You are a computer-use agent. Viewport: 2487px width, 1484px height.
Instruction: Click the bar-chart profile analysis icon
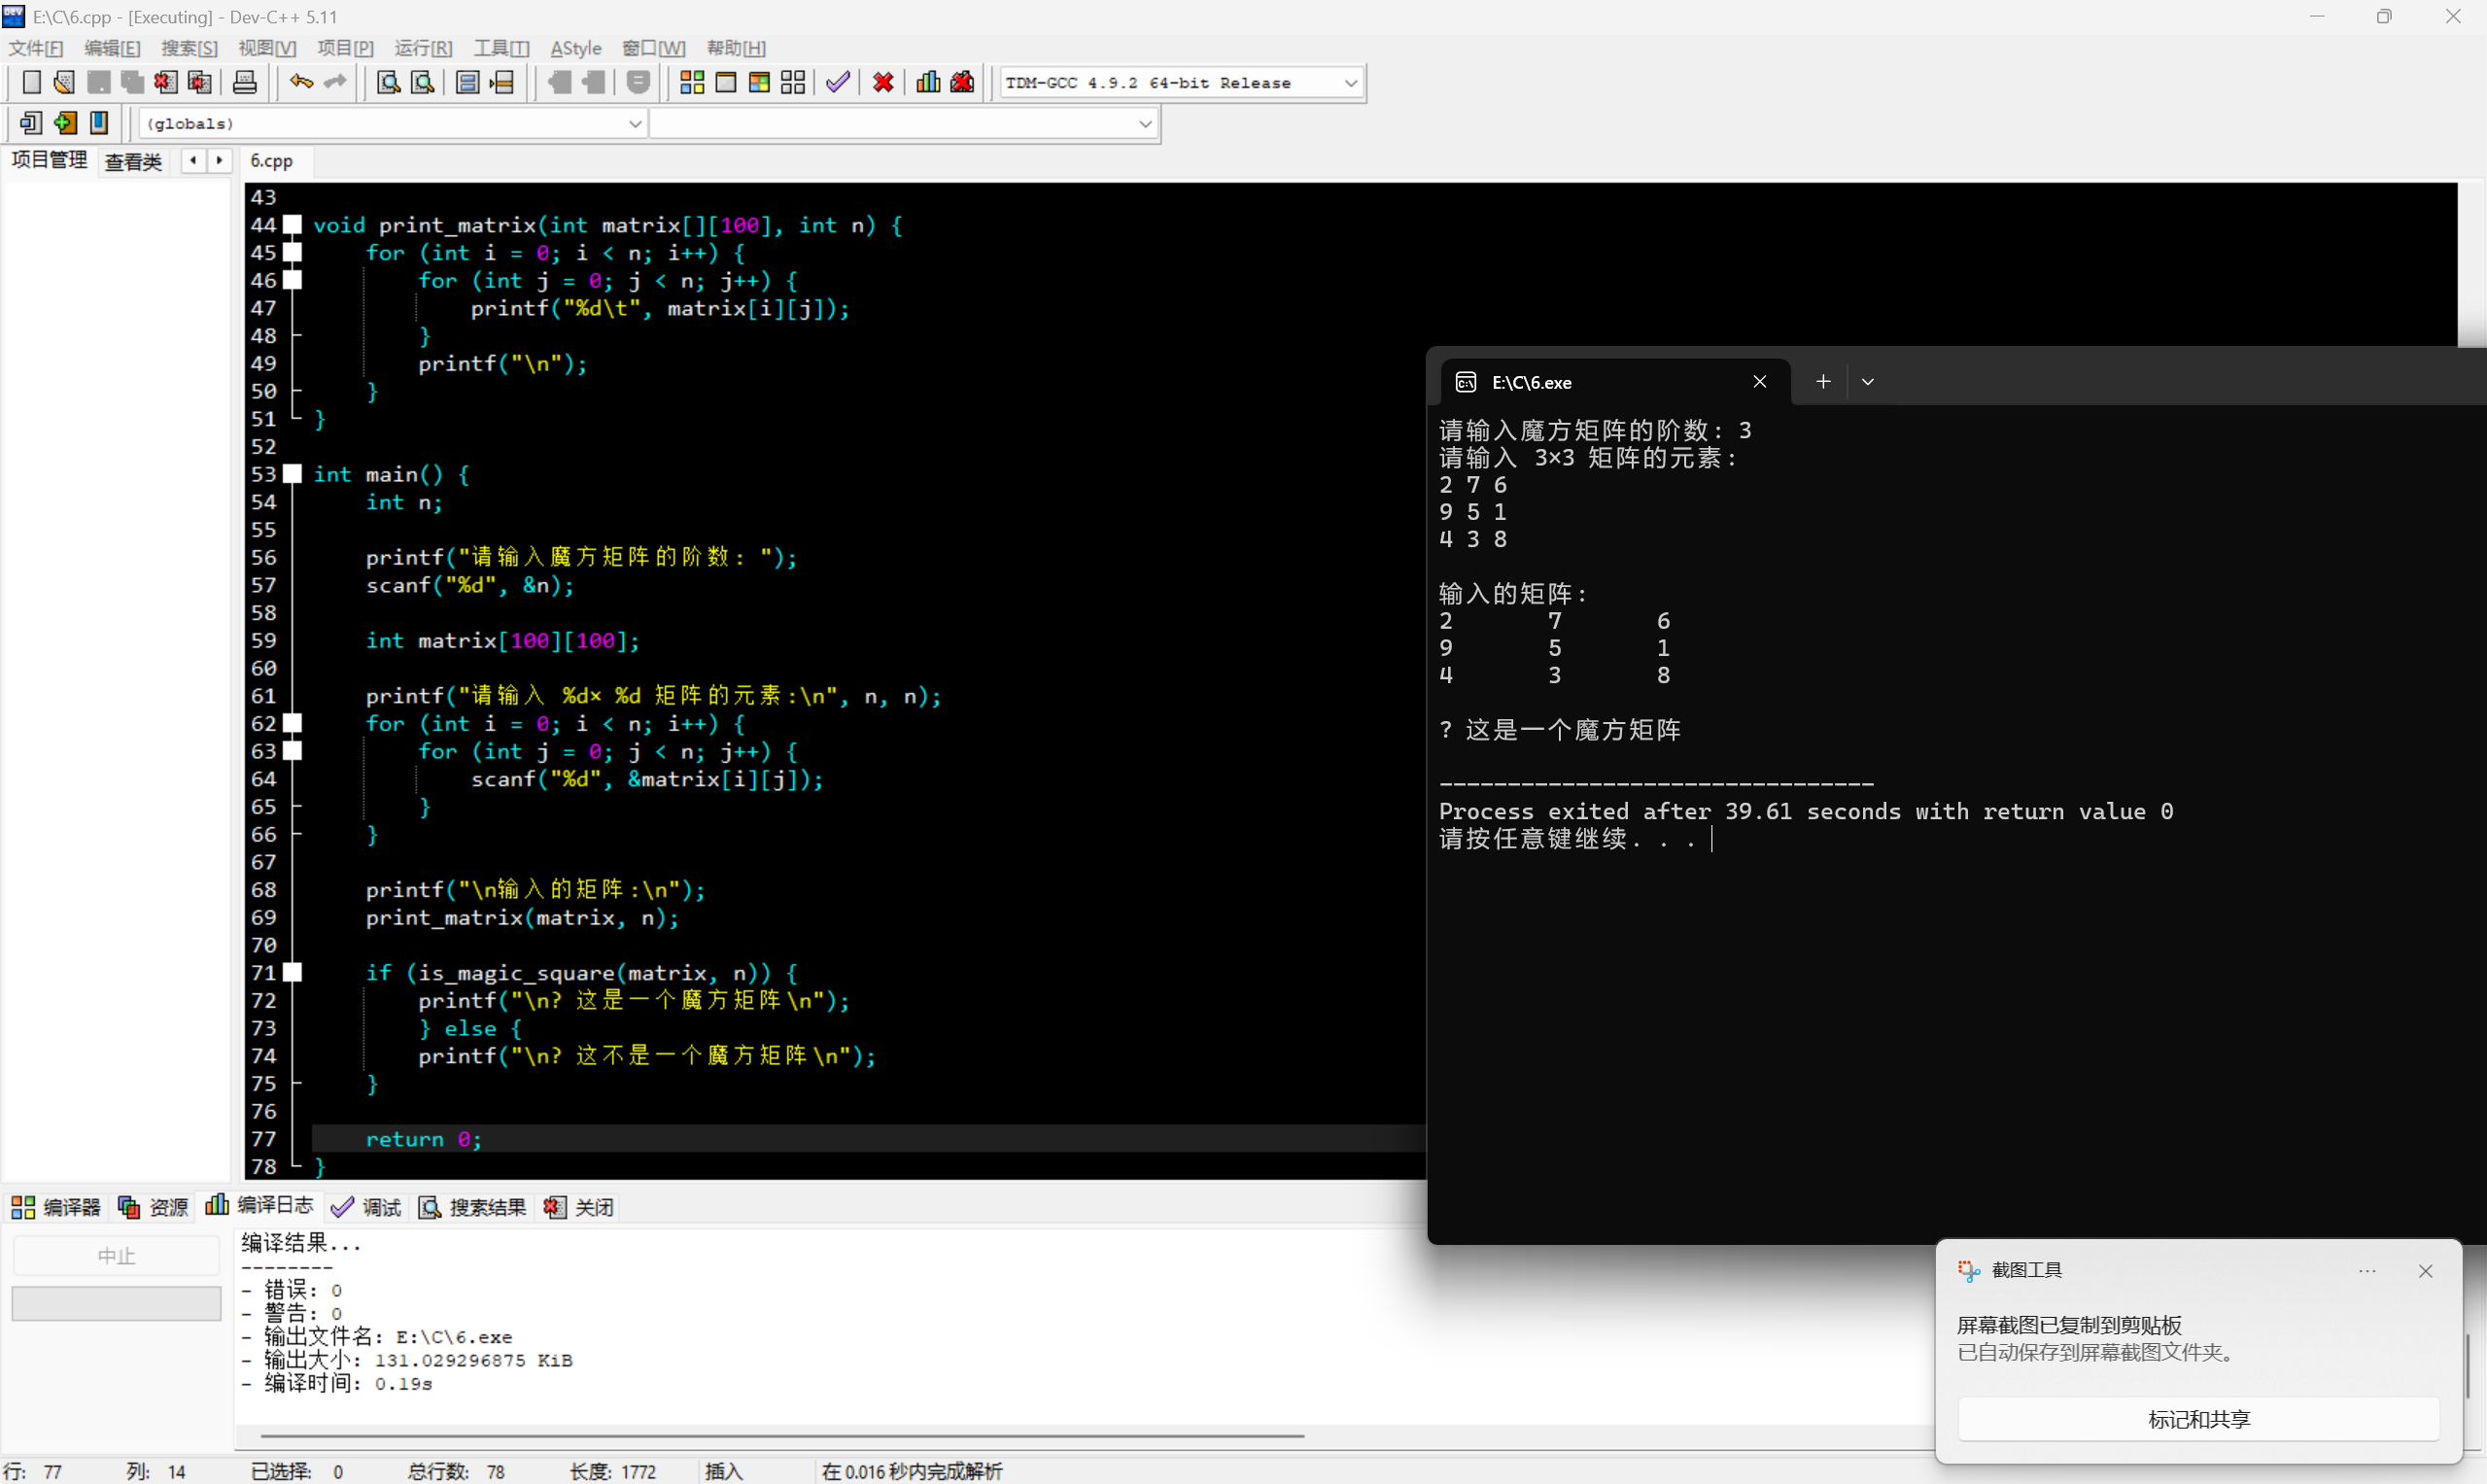coord(928,82)
